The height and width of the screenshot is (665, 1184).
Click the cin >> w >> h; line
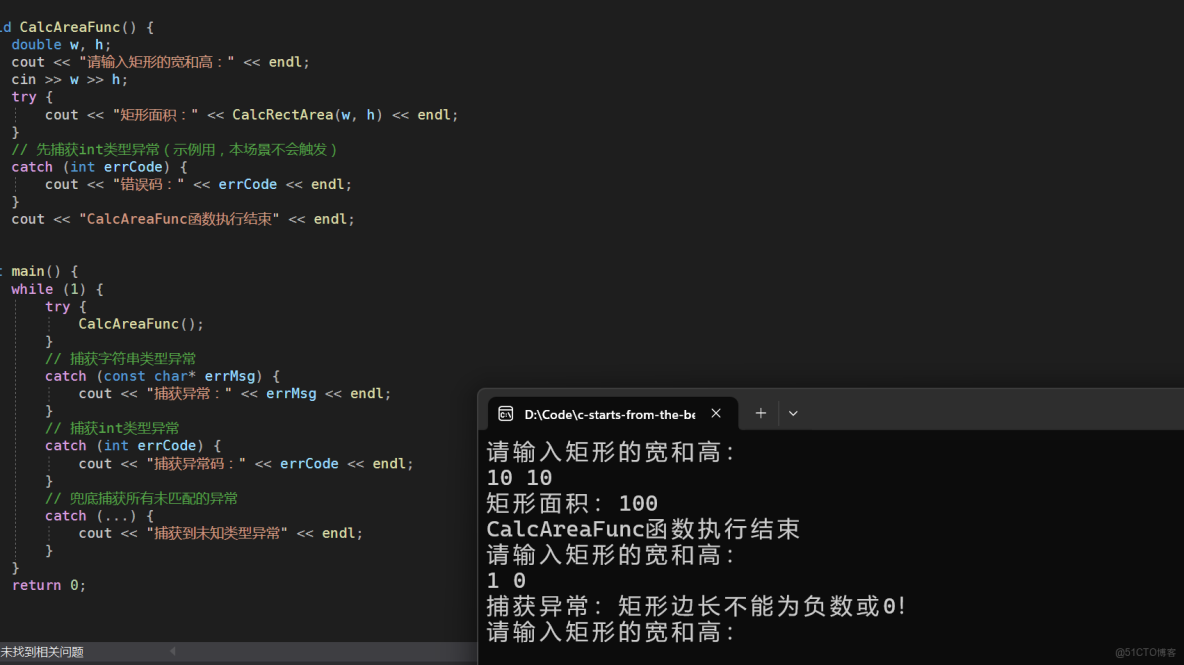click(66, 79)
